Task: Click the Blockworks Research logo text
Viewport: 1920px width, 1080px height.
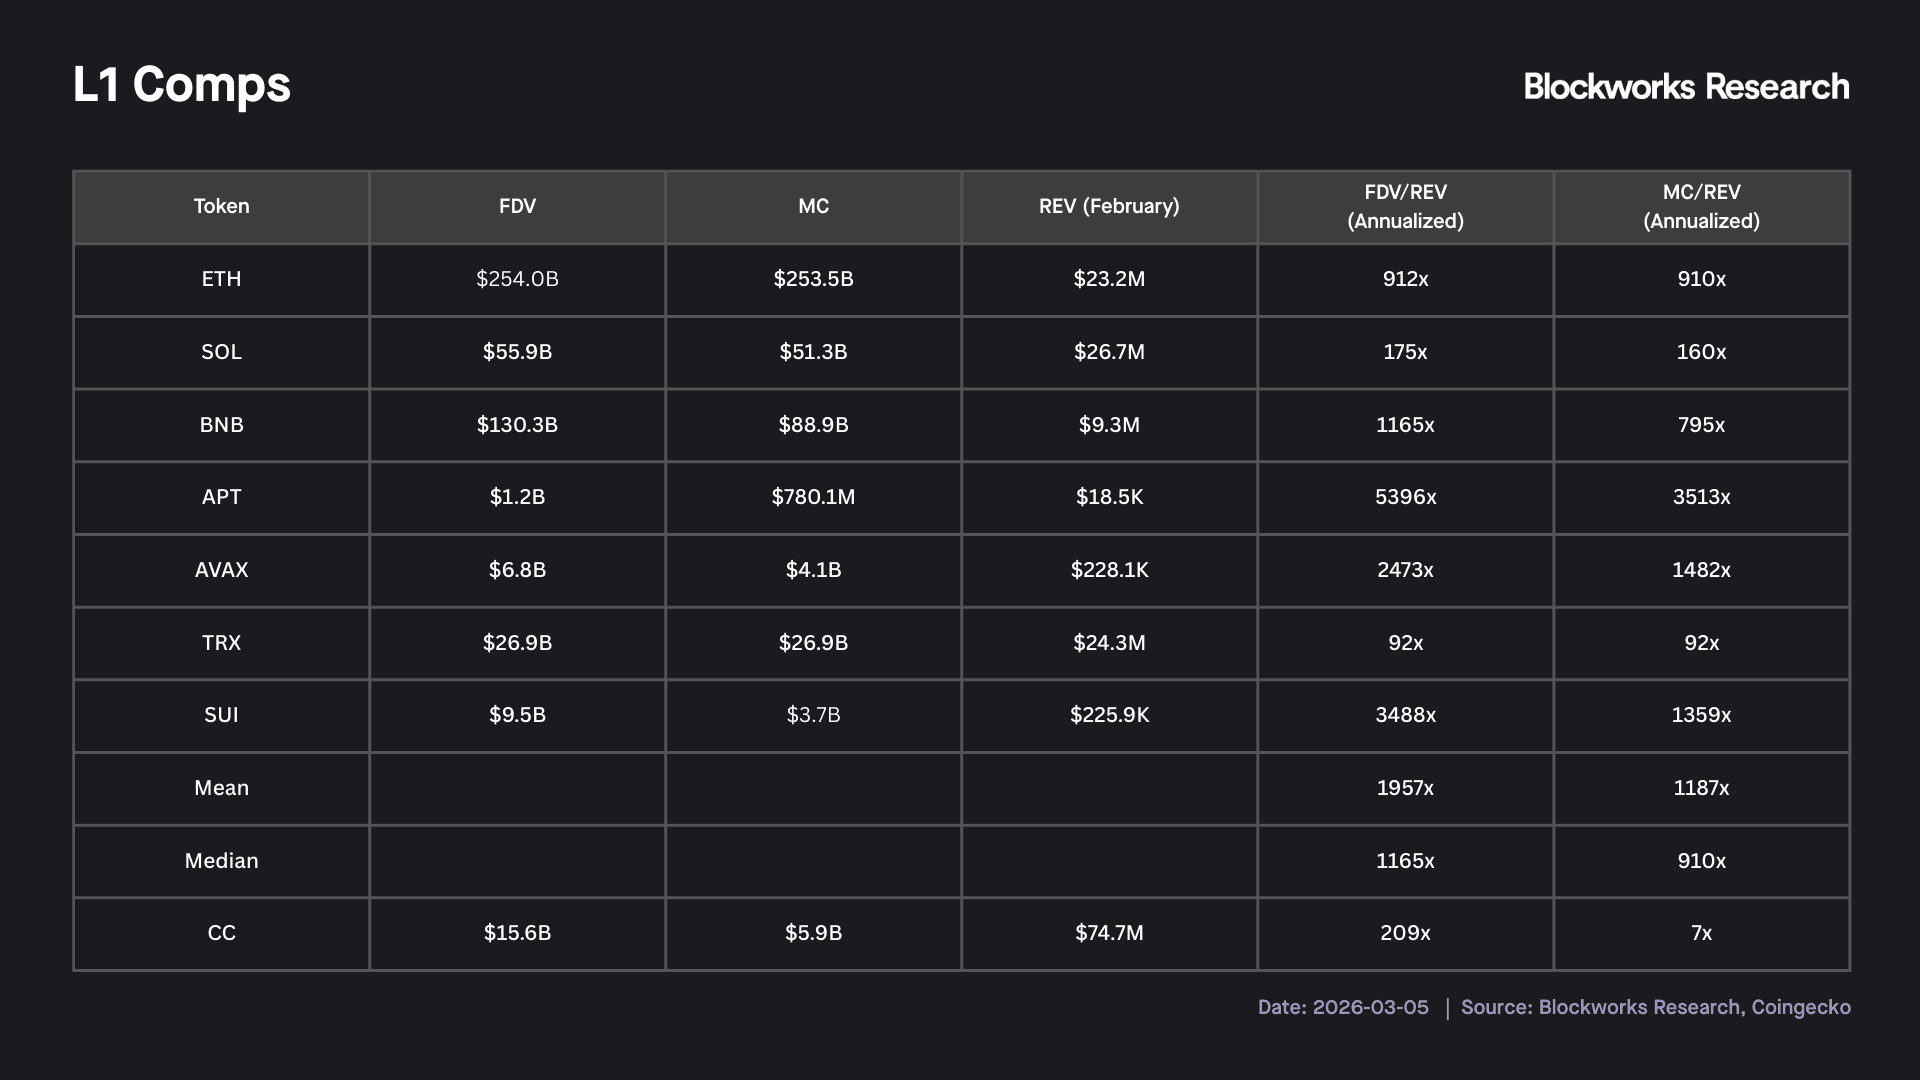Action: [x=1686, y=87]
